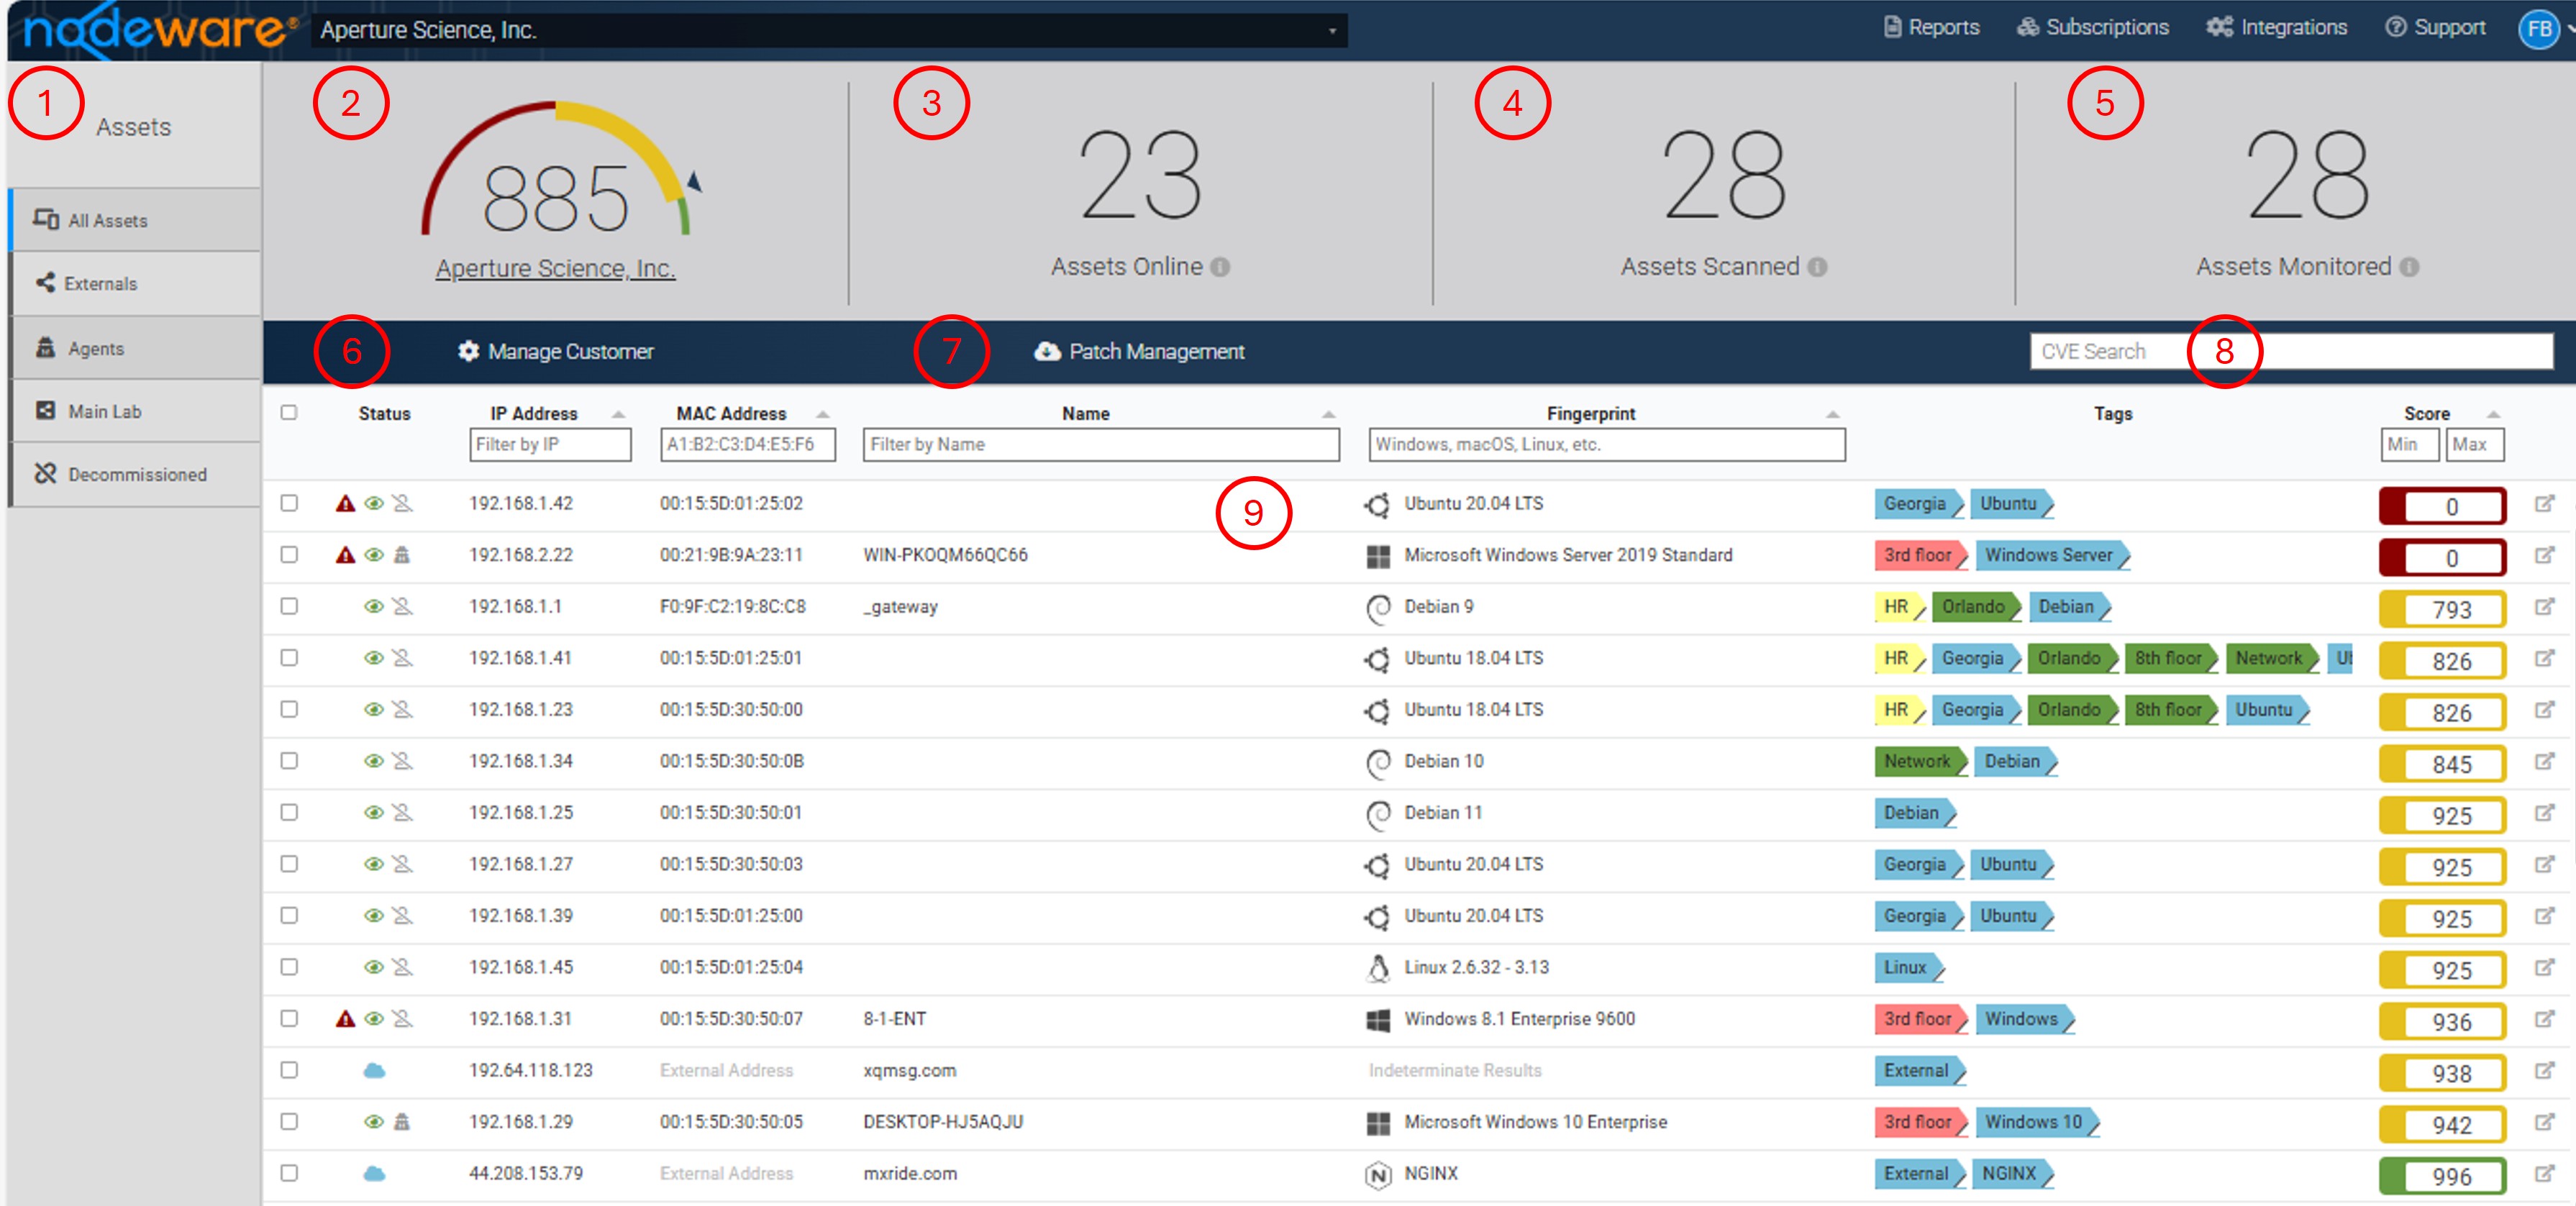Viewport: 2576px width, 1206px height.
Task: Click the Linux penguin icon for 192.168.1.45
Action: click(1378, 968)
